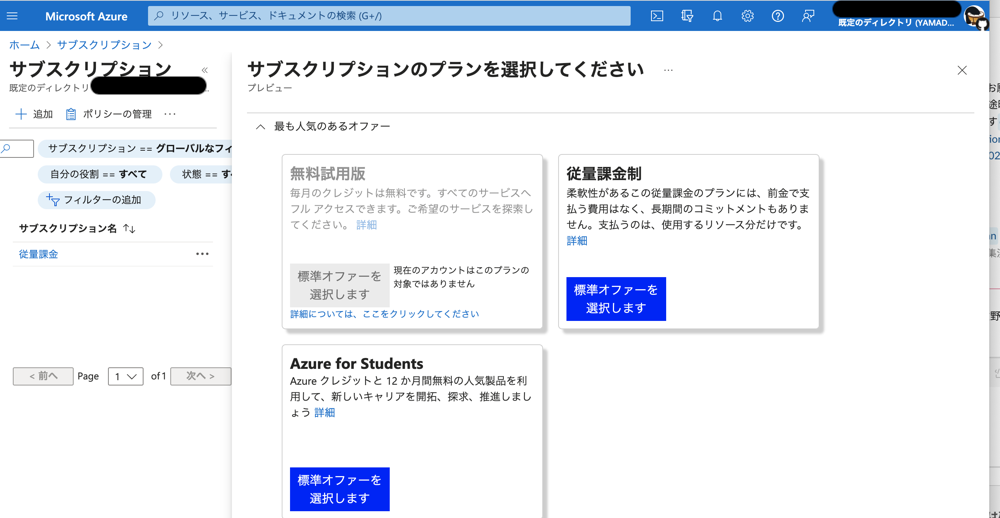This screenshot has width=1000, height=518.
Task: Open directories and subscriptions filter icon
Action: pyautogui.click(x=687, y=16)
